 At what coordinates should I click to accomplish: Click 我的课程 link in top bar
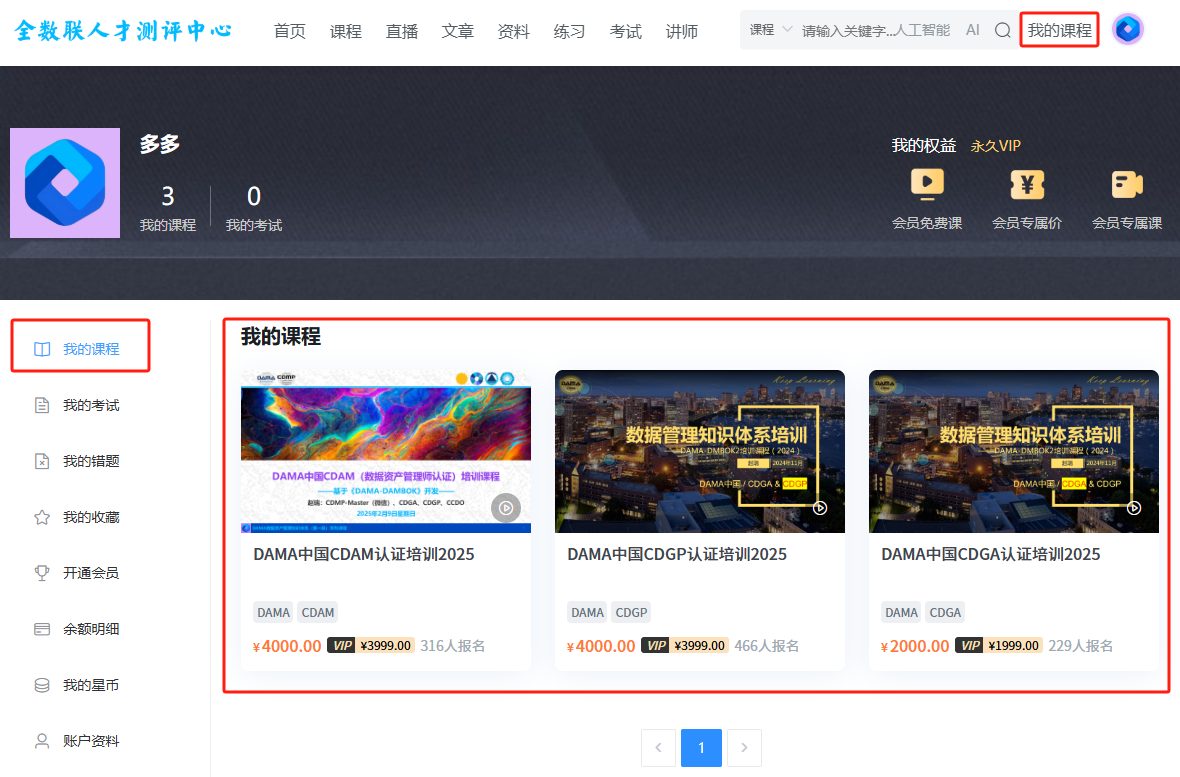coord(1059,30)
